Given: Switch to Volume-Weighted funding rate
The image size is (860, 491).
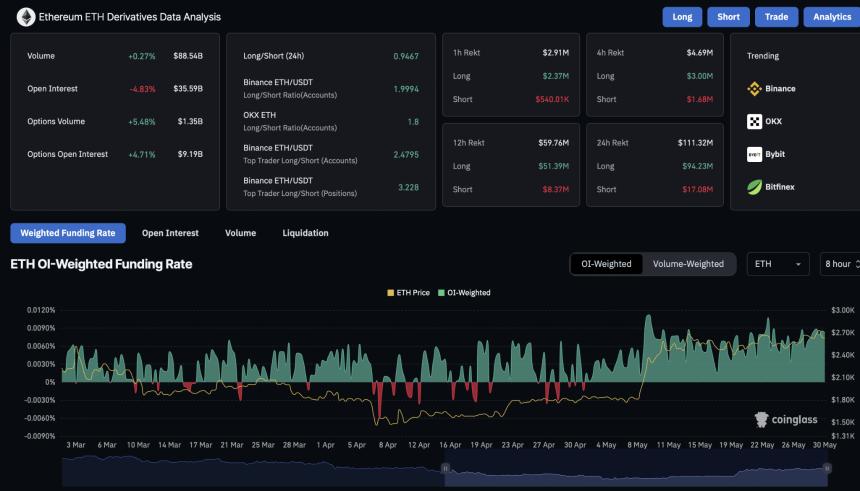Looking at the screenshot, I should 688,264.
